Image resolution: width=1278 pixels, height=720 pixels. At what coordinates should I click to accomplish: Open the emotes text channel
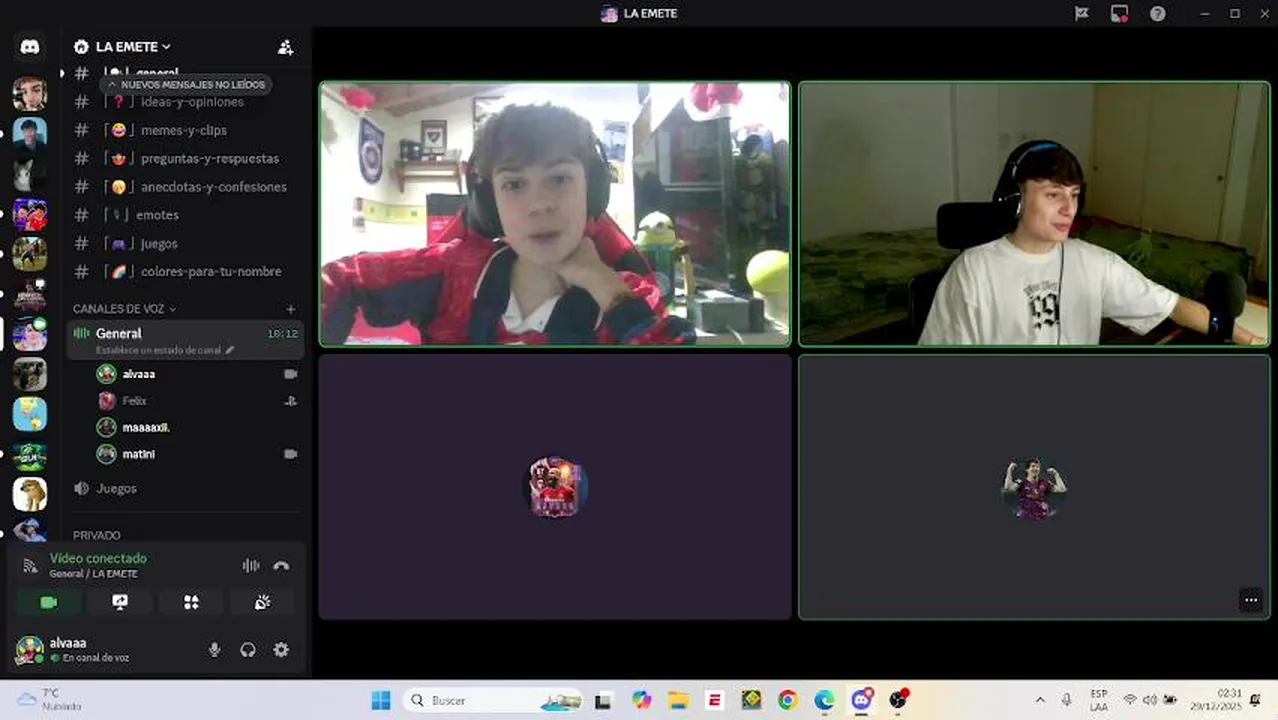(186, 215)
